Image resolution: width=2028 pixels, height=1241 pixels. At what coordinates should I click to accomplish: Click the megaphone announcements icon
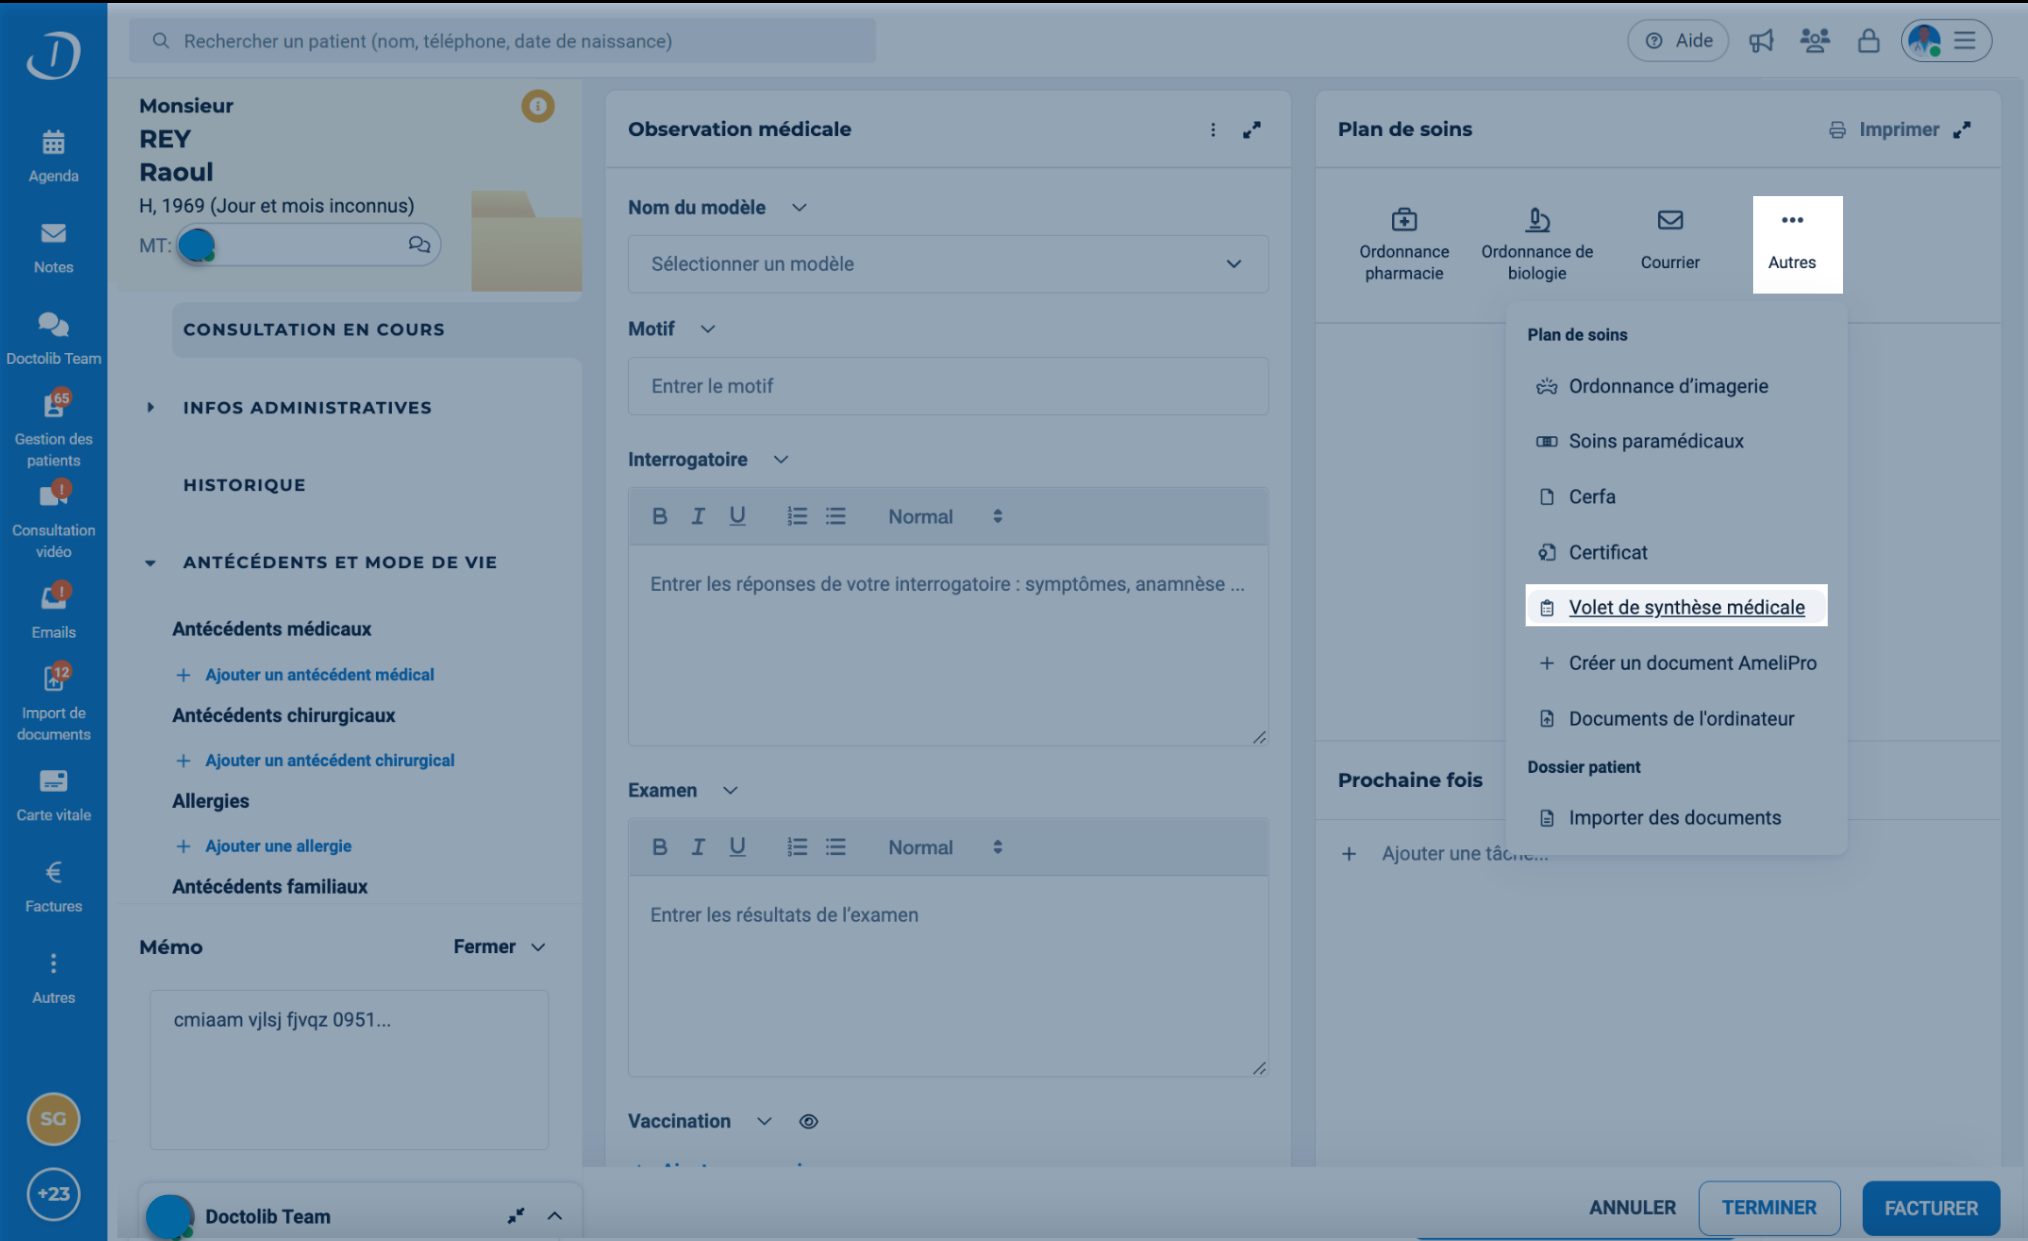(x=1761, y=41)
